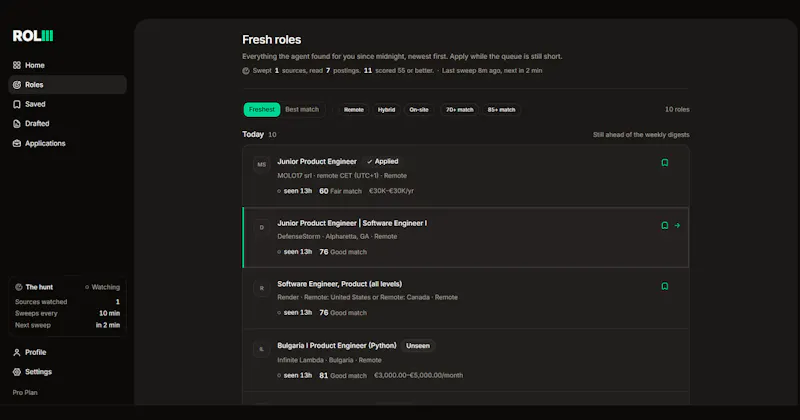Click the R avatar for Render

262,288
